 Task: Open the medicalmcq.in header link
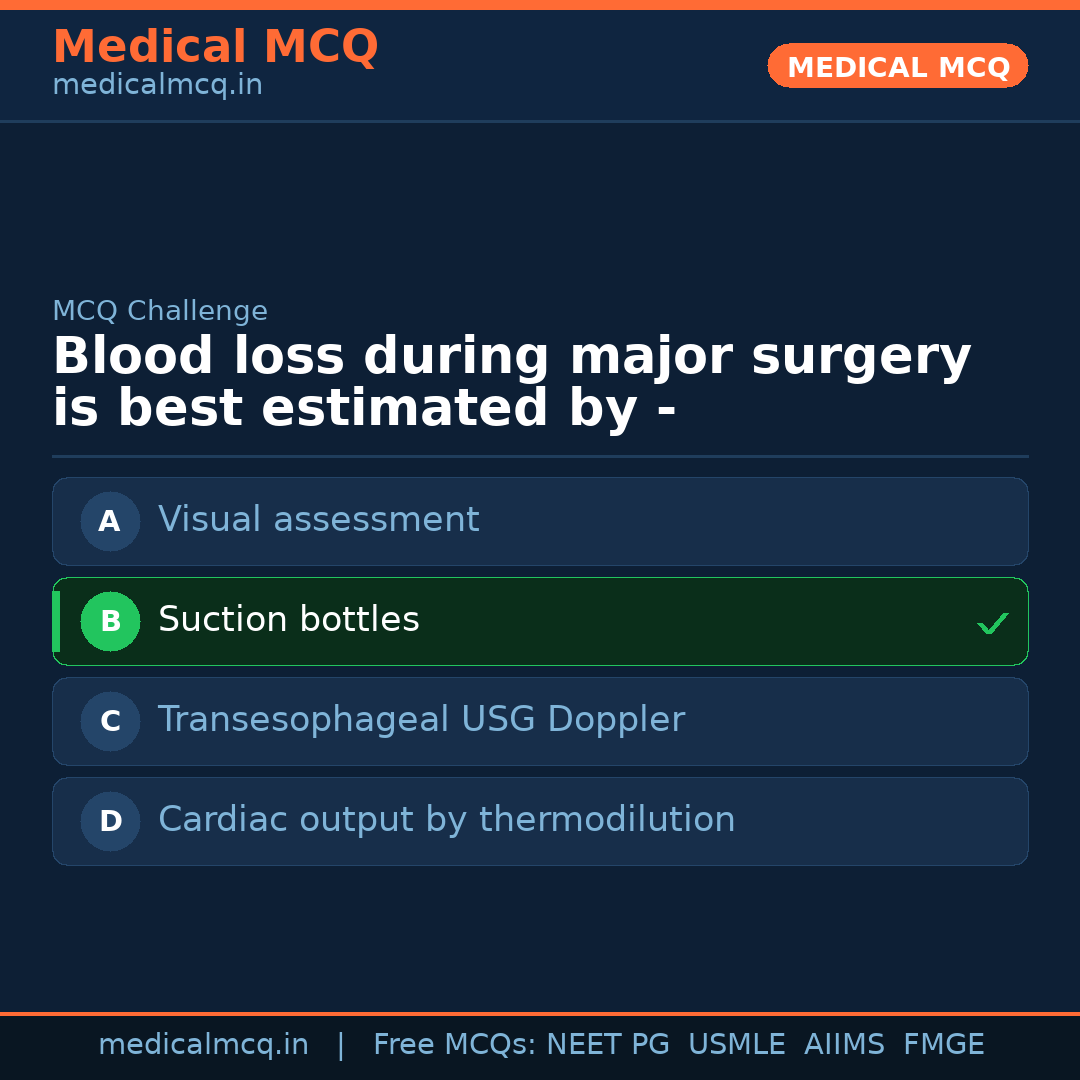(157, 84)
